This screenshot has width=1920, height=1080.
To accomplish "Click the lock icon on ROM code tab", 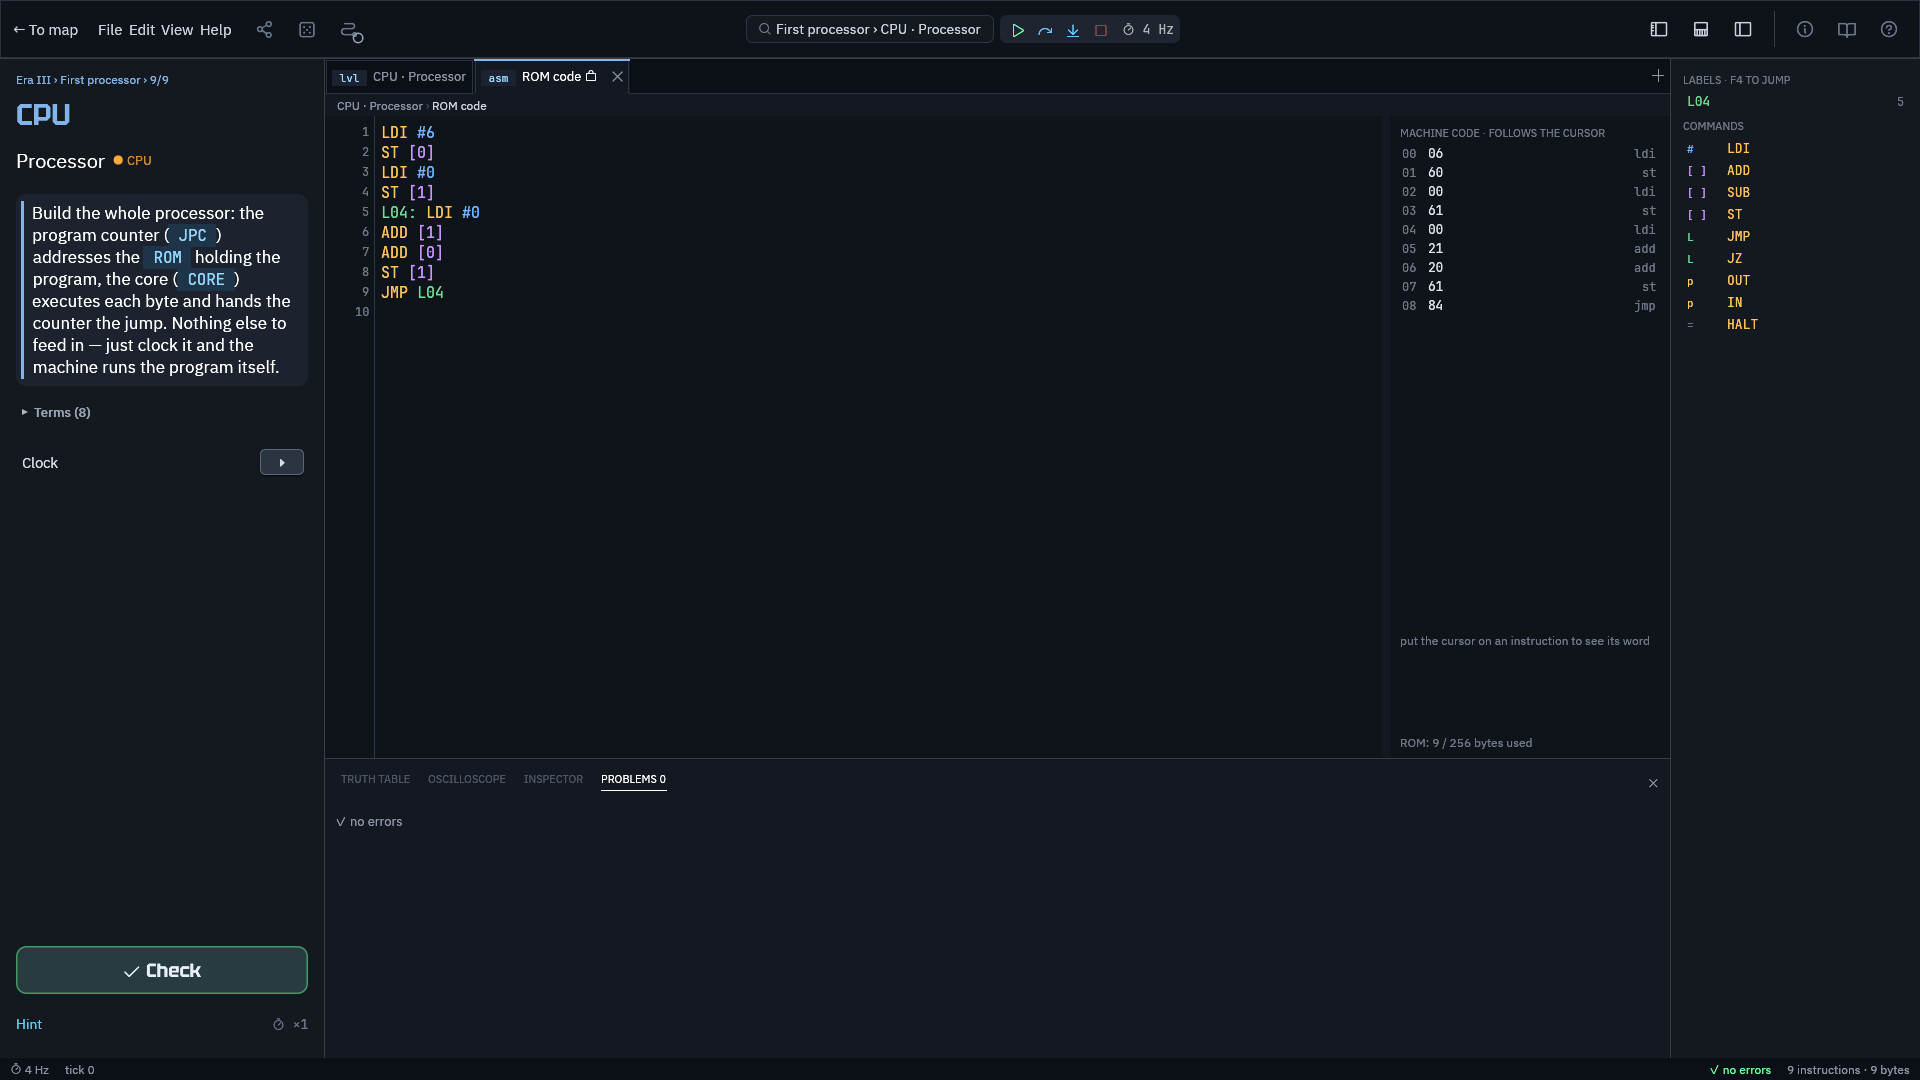I will [x=591, y=76].
